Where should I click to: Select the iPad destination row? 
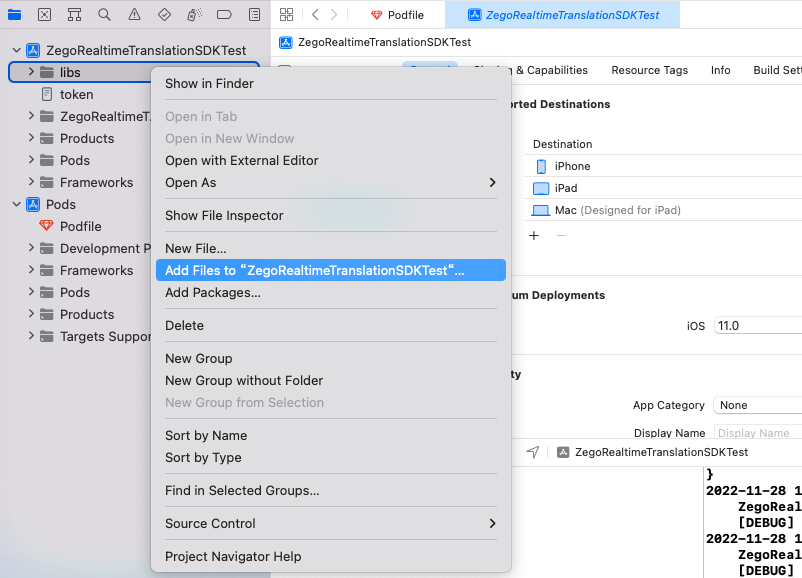(x=663, y=188)
